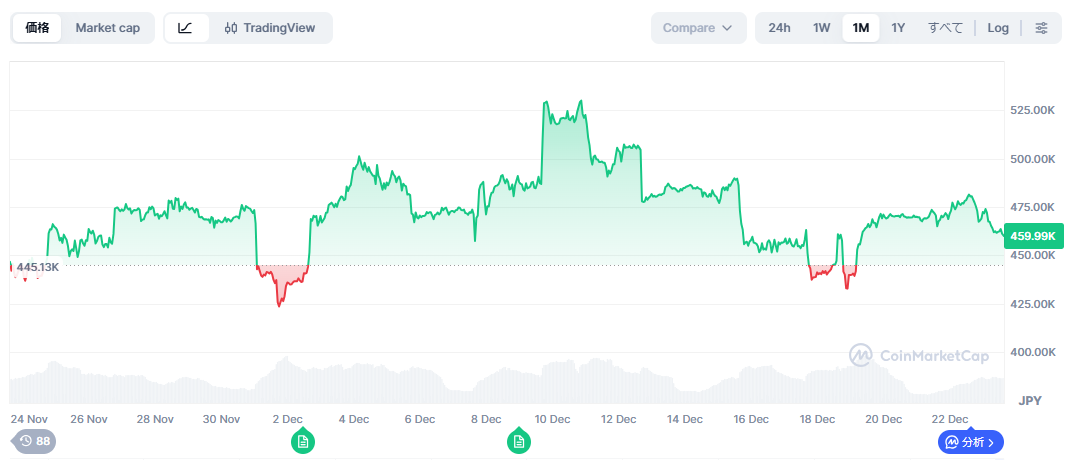Click the history badge showing 88
This screenshot has width=1075, height=460.
pos(34,441)
